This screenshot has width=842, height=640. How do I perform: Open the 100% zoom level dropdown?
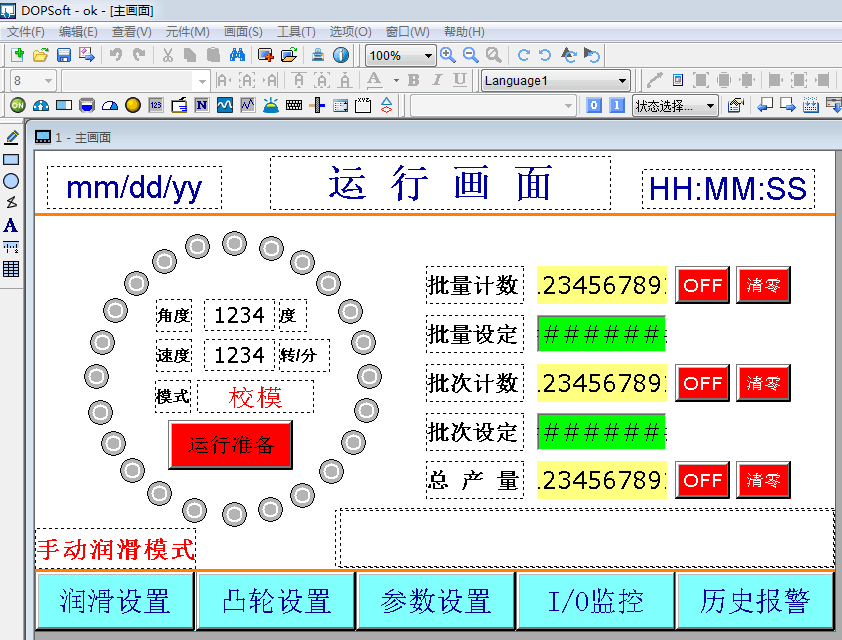(x=400, y=56)
